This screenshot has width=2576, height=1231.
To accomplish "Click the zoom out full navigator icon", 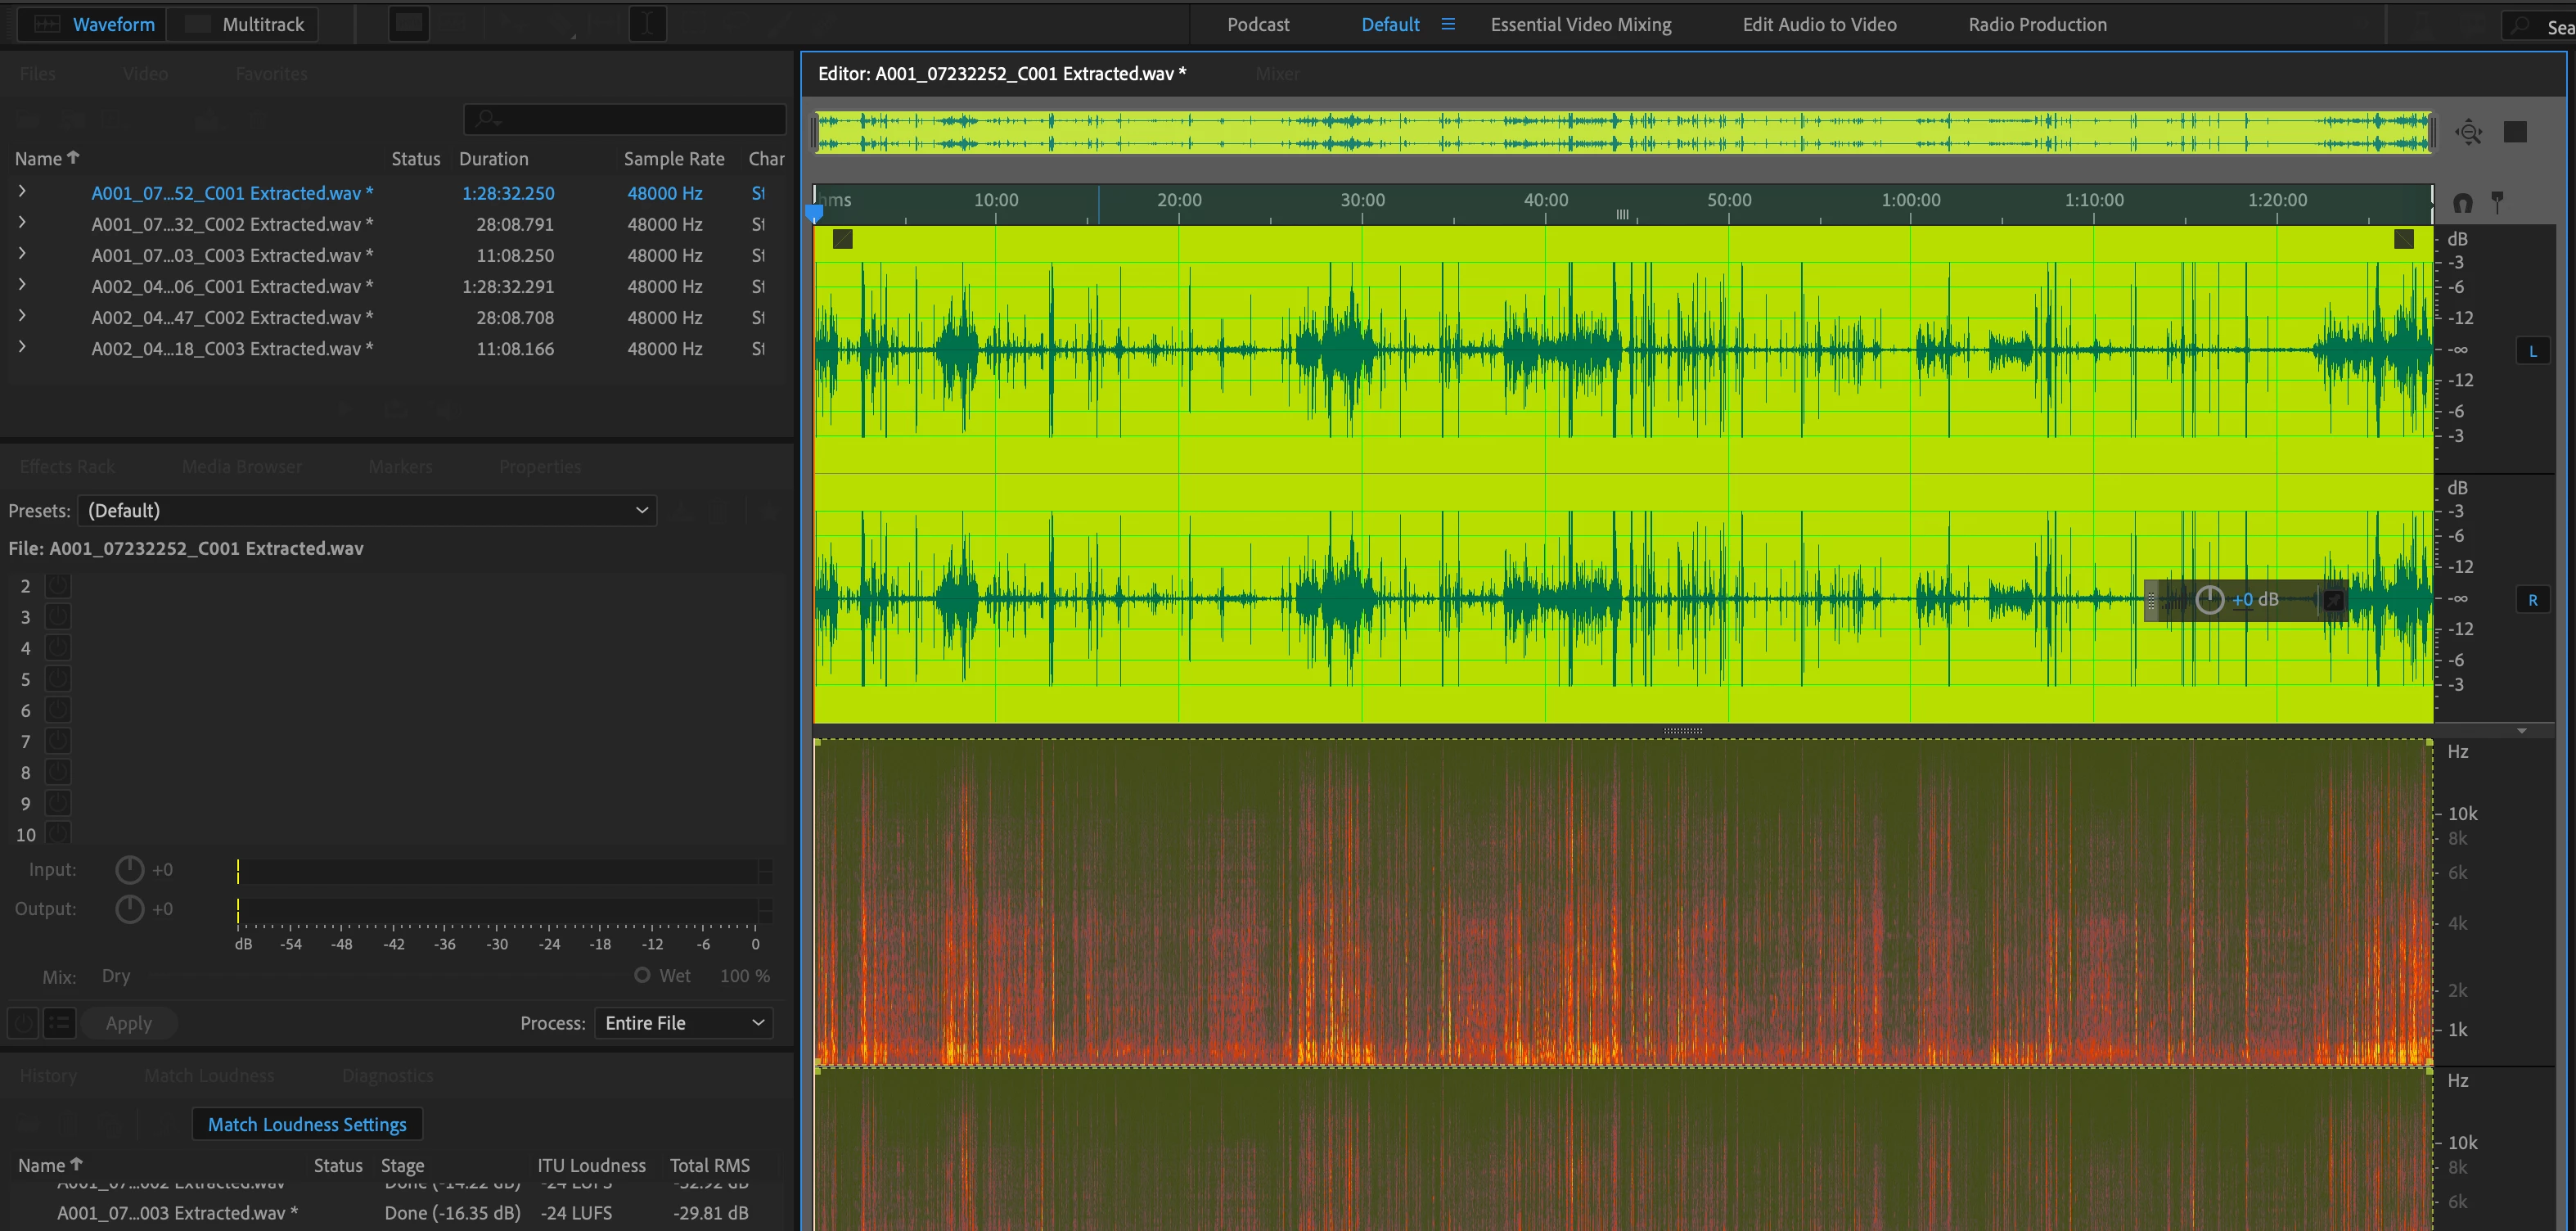I will click(x=2468, y=132).
